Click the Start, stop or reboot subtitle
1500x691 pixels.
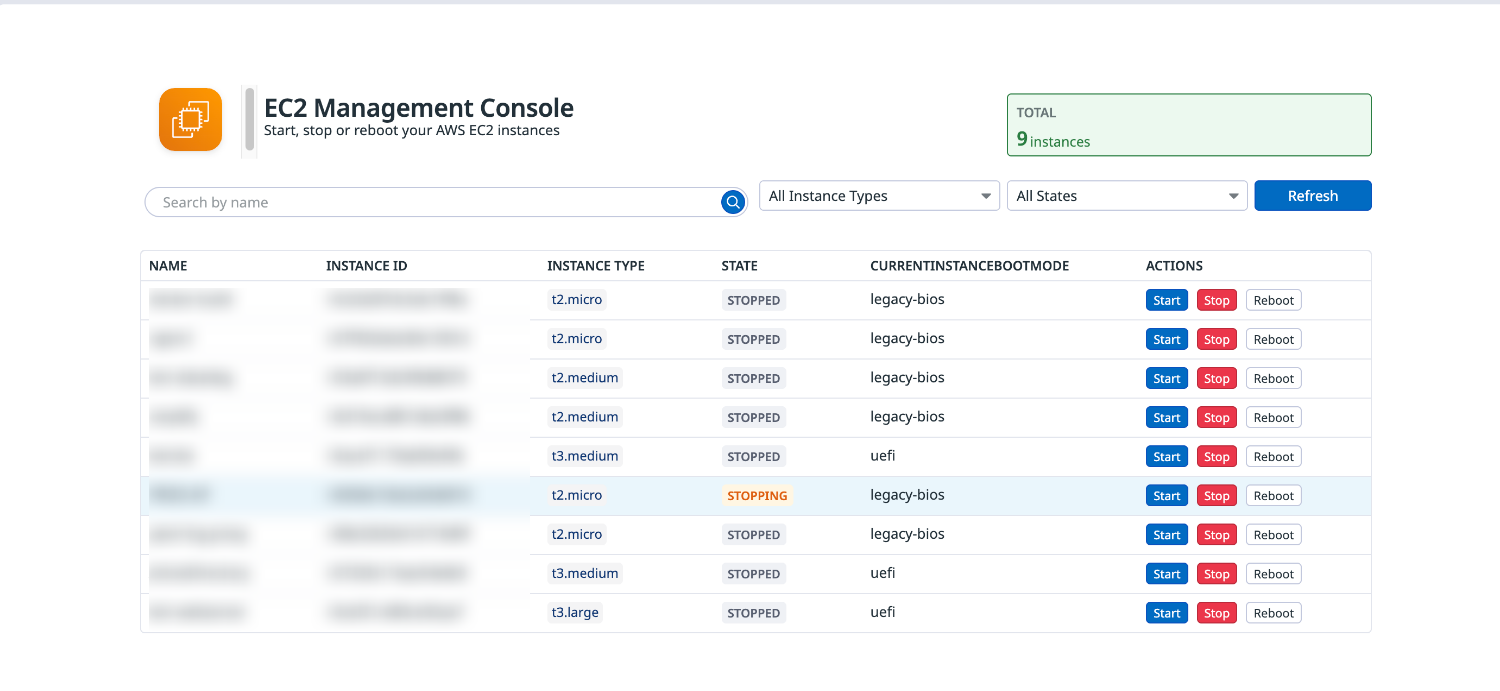click(x=412, y=130)
